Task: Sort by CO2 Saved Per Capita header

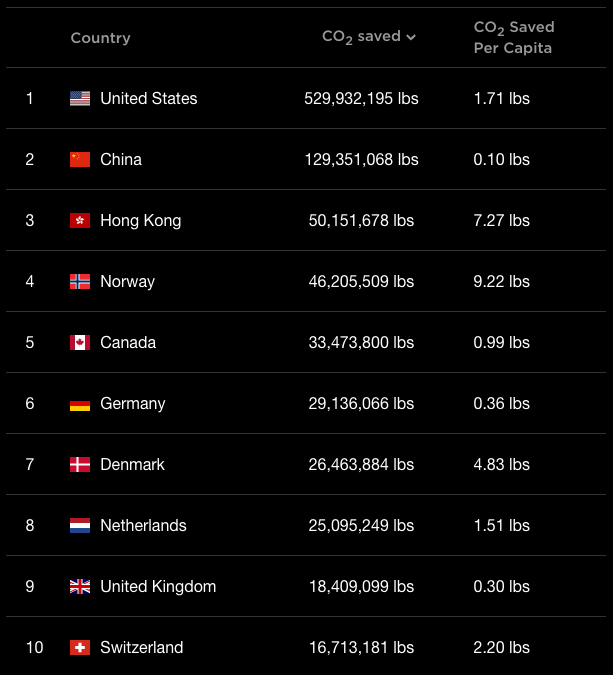Action: click(514, 37)
